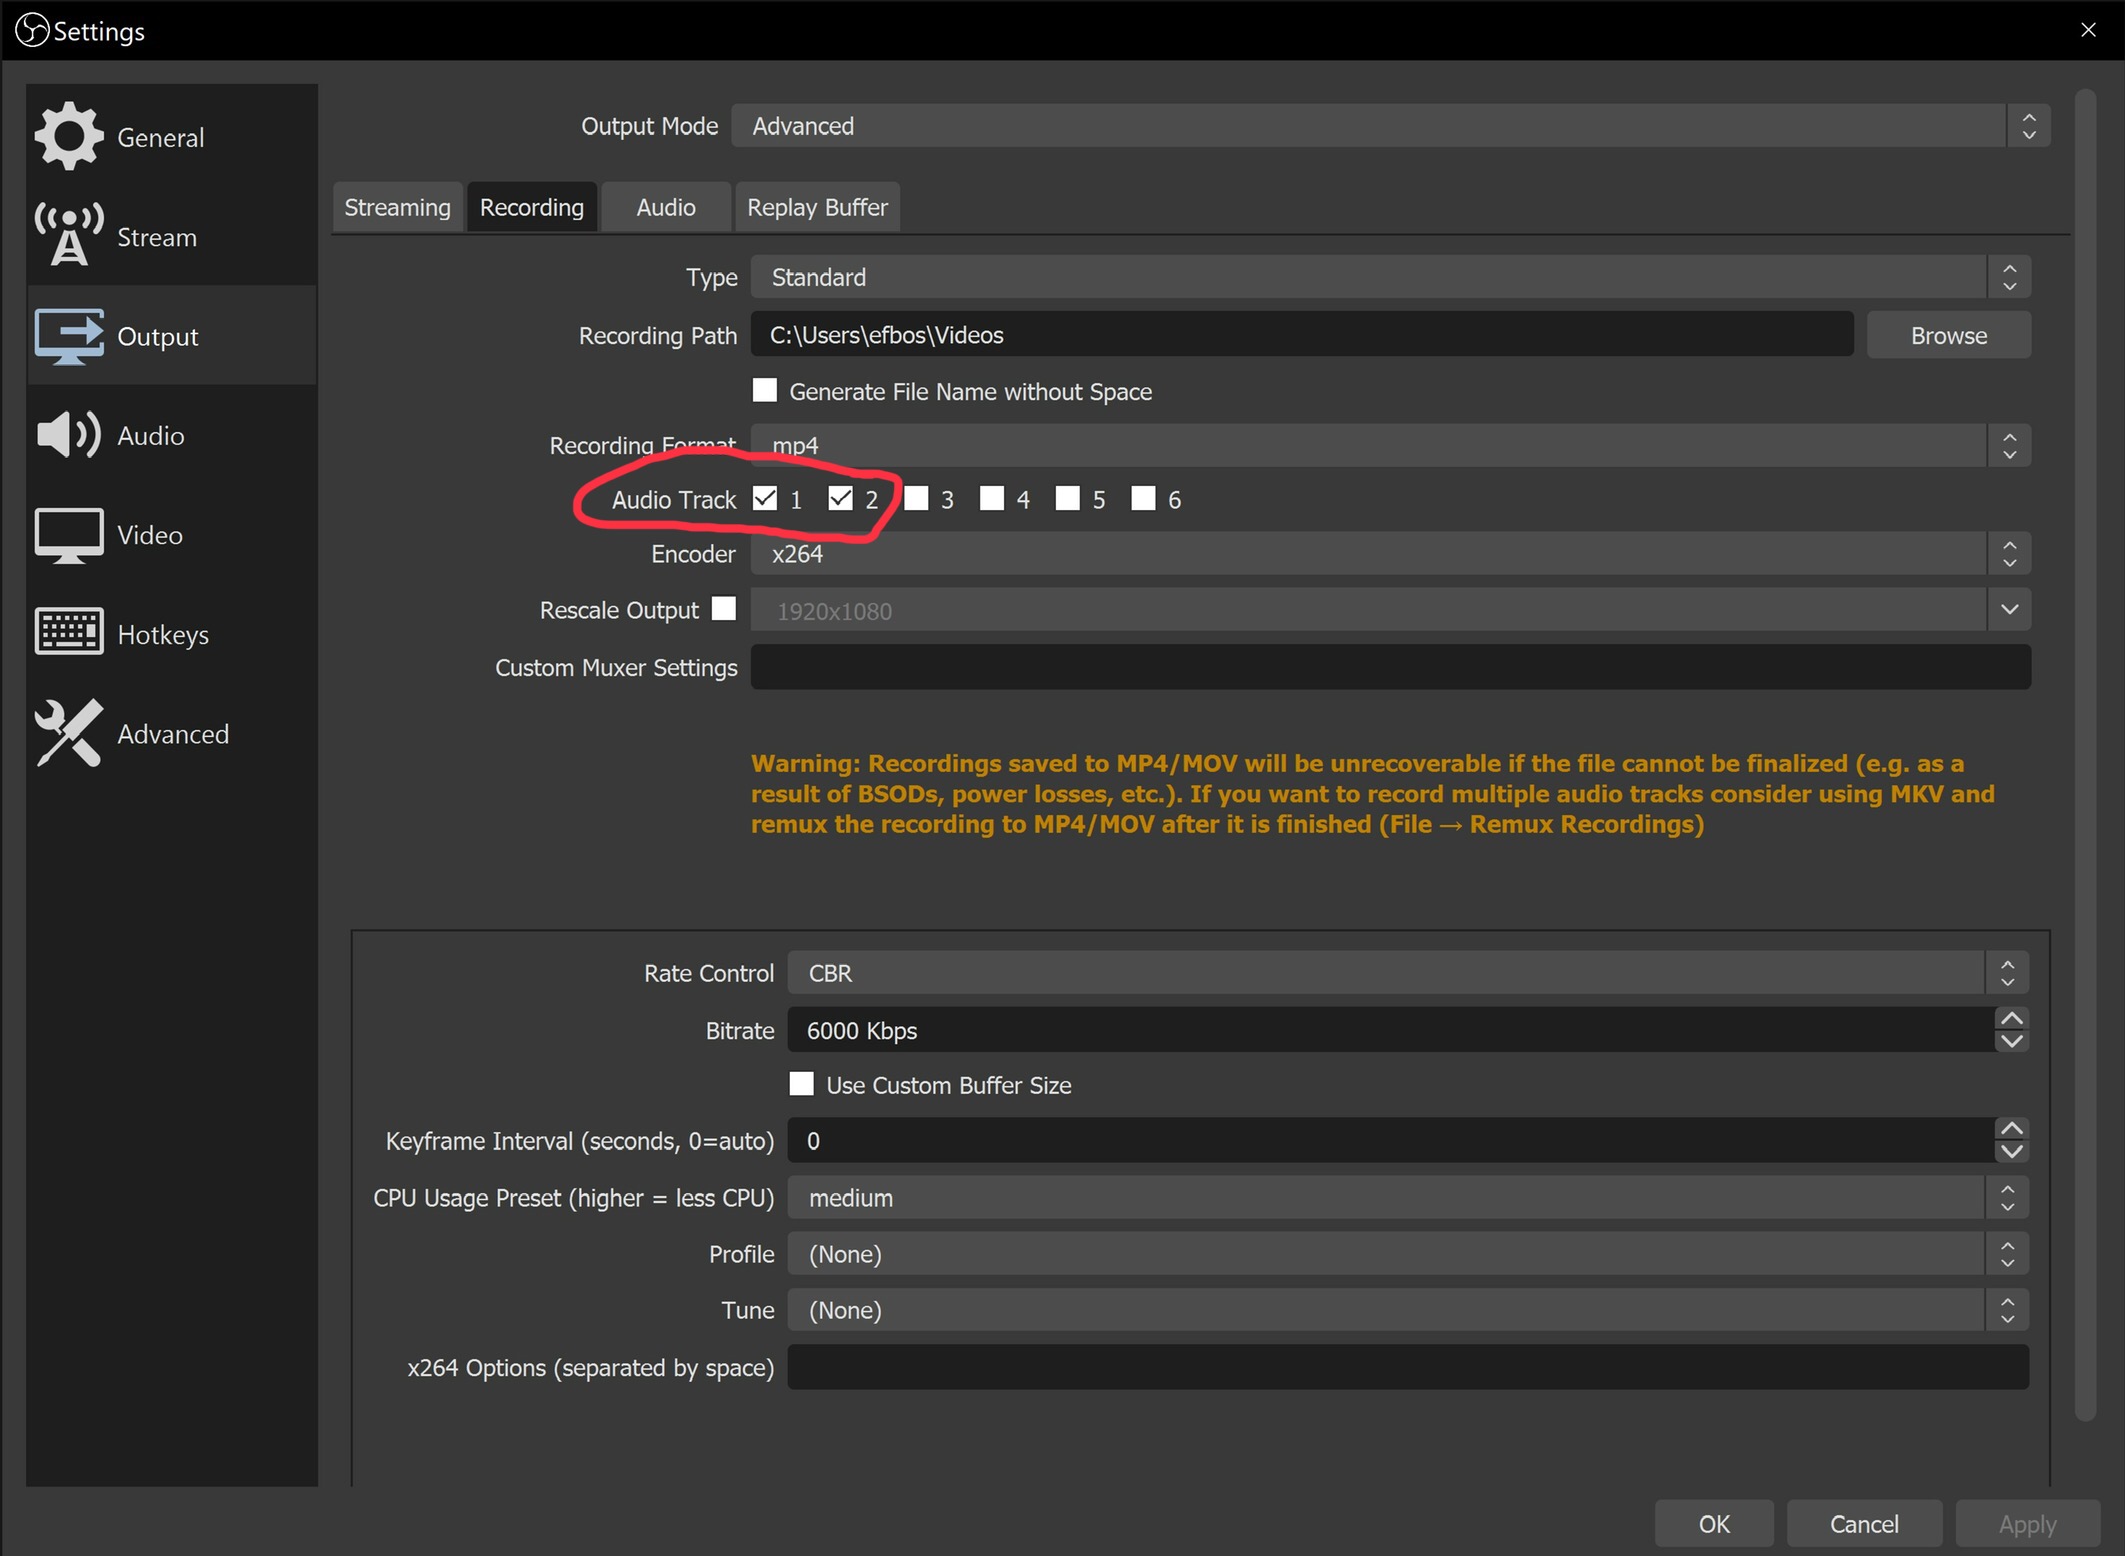Open the Profile dropdown

(x=1408, y=1254)
